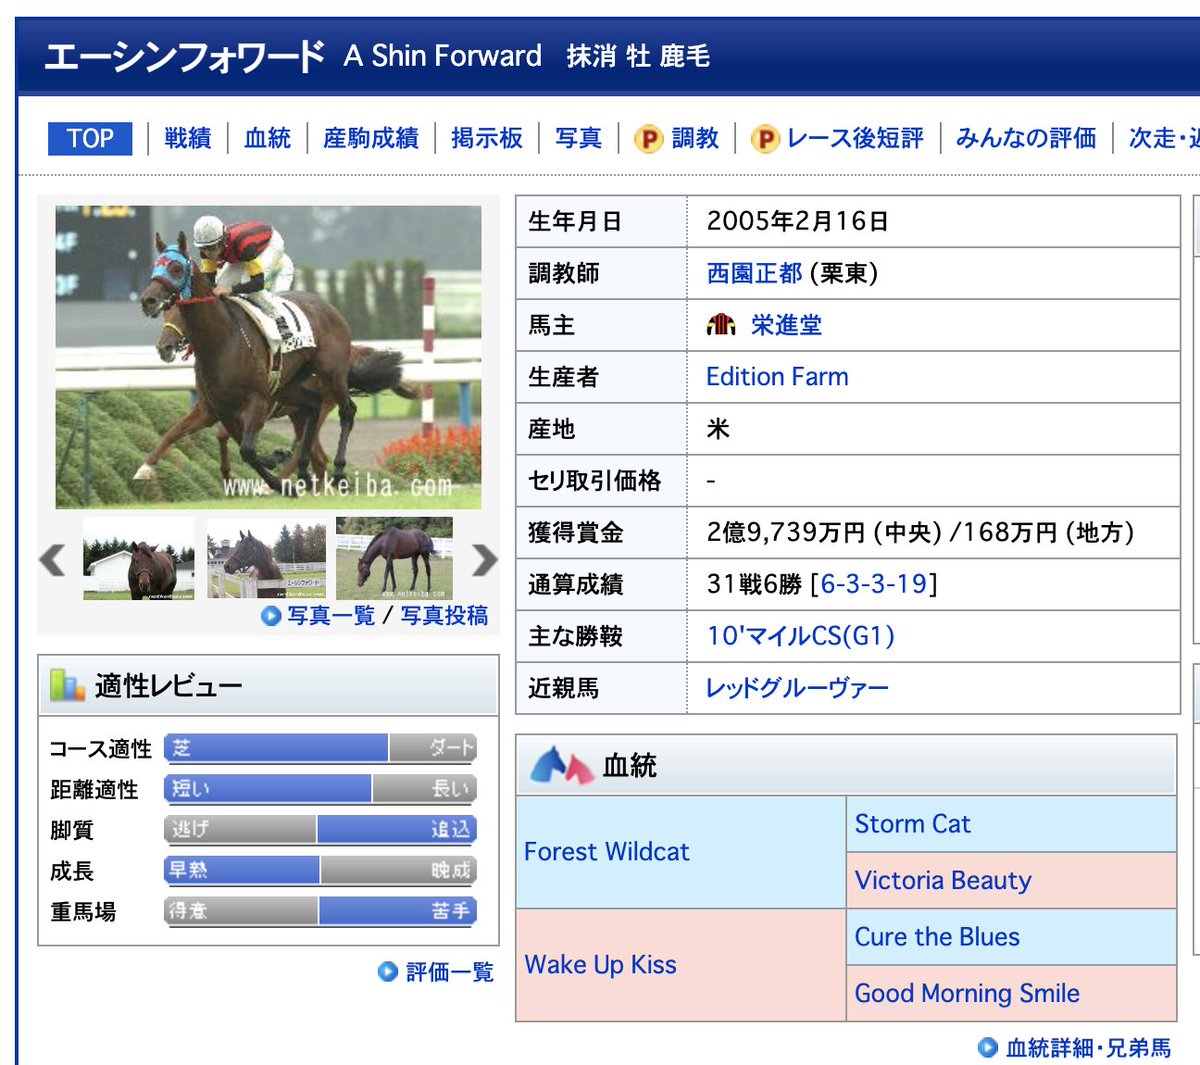Open 血統詳細・兄弟馬 link
This screenshot has height=1065, width=1200.
point(1088,1047)
